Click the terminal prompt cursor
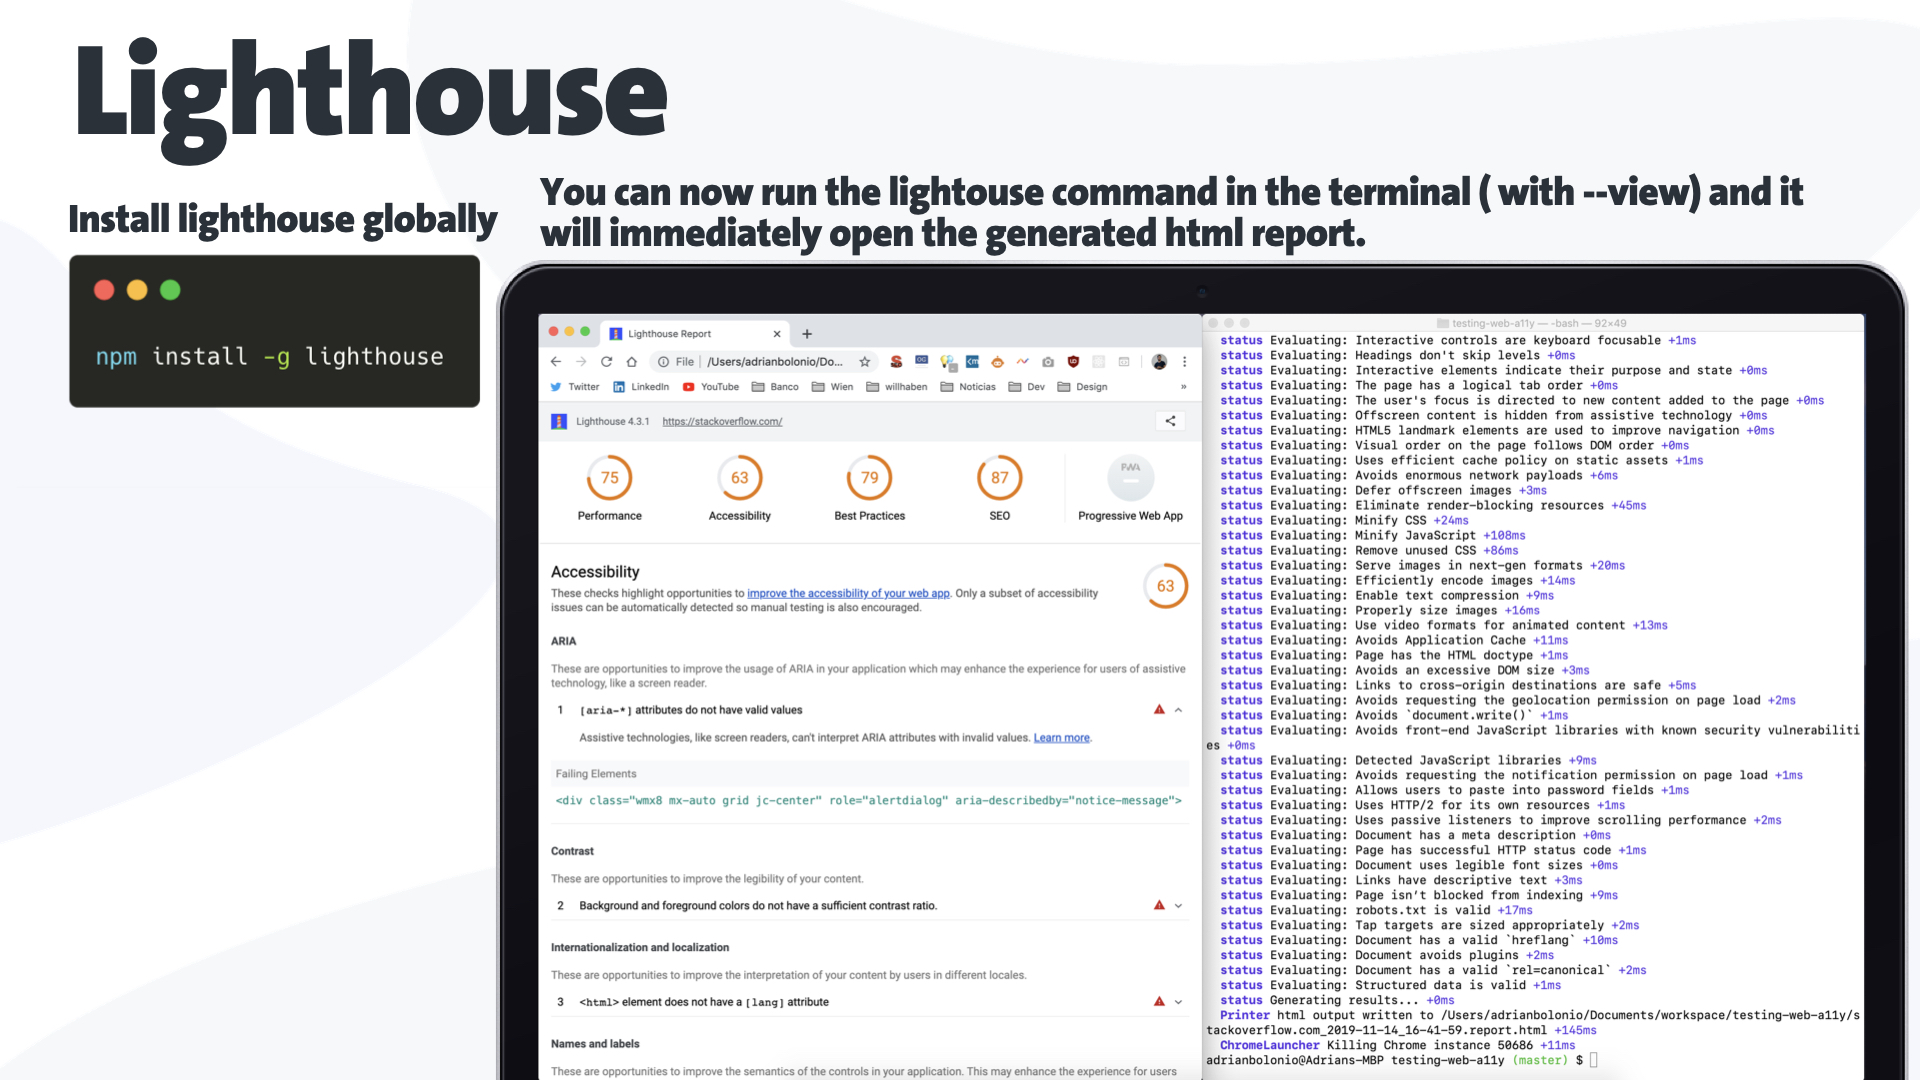This screenshot has width=1920, height=1080. (1593, 1061)
